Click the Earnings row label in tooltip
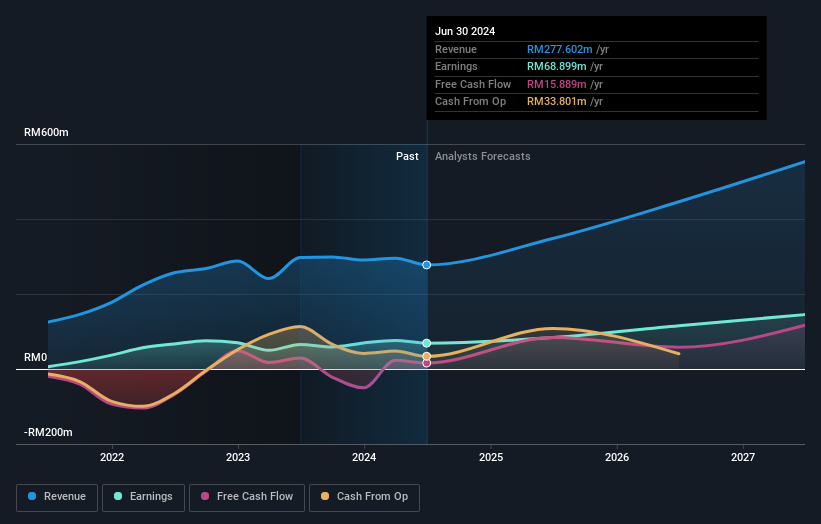821x524 pixels. click(456, 66)
